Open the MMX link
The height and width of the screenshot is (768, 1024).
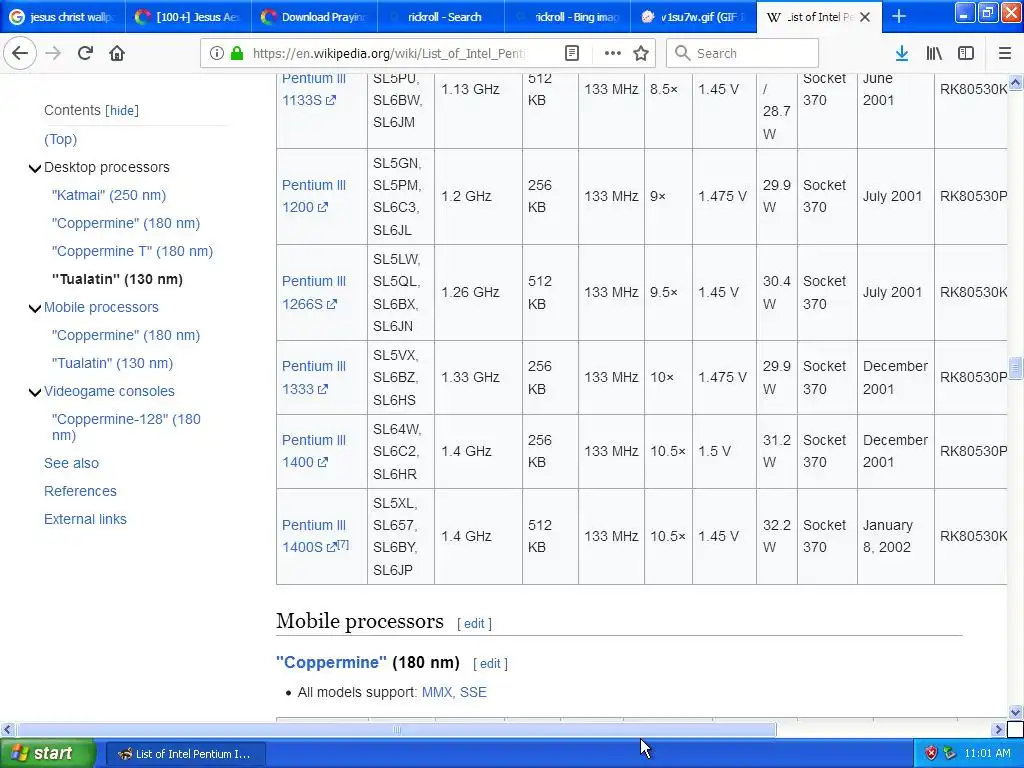pyautogui.click(x=437, y=692)
